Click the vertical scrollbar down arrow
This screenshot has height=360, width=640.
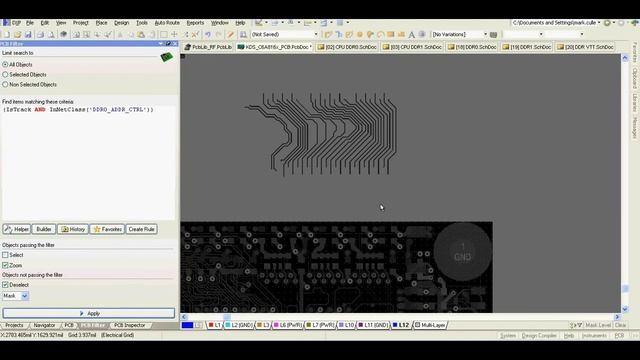(625, 309)
